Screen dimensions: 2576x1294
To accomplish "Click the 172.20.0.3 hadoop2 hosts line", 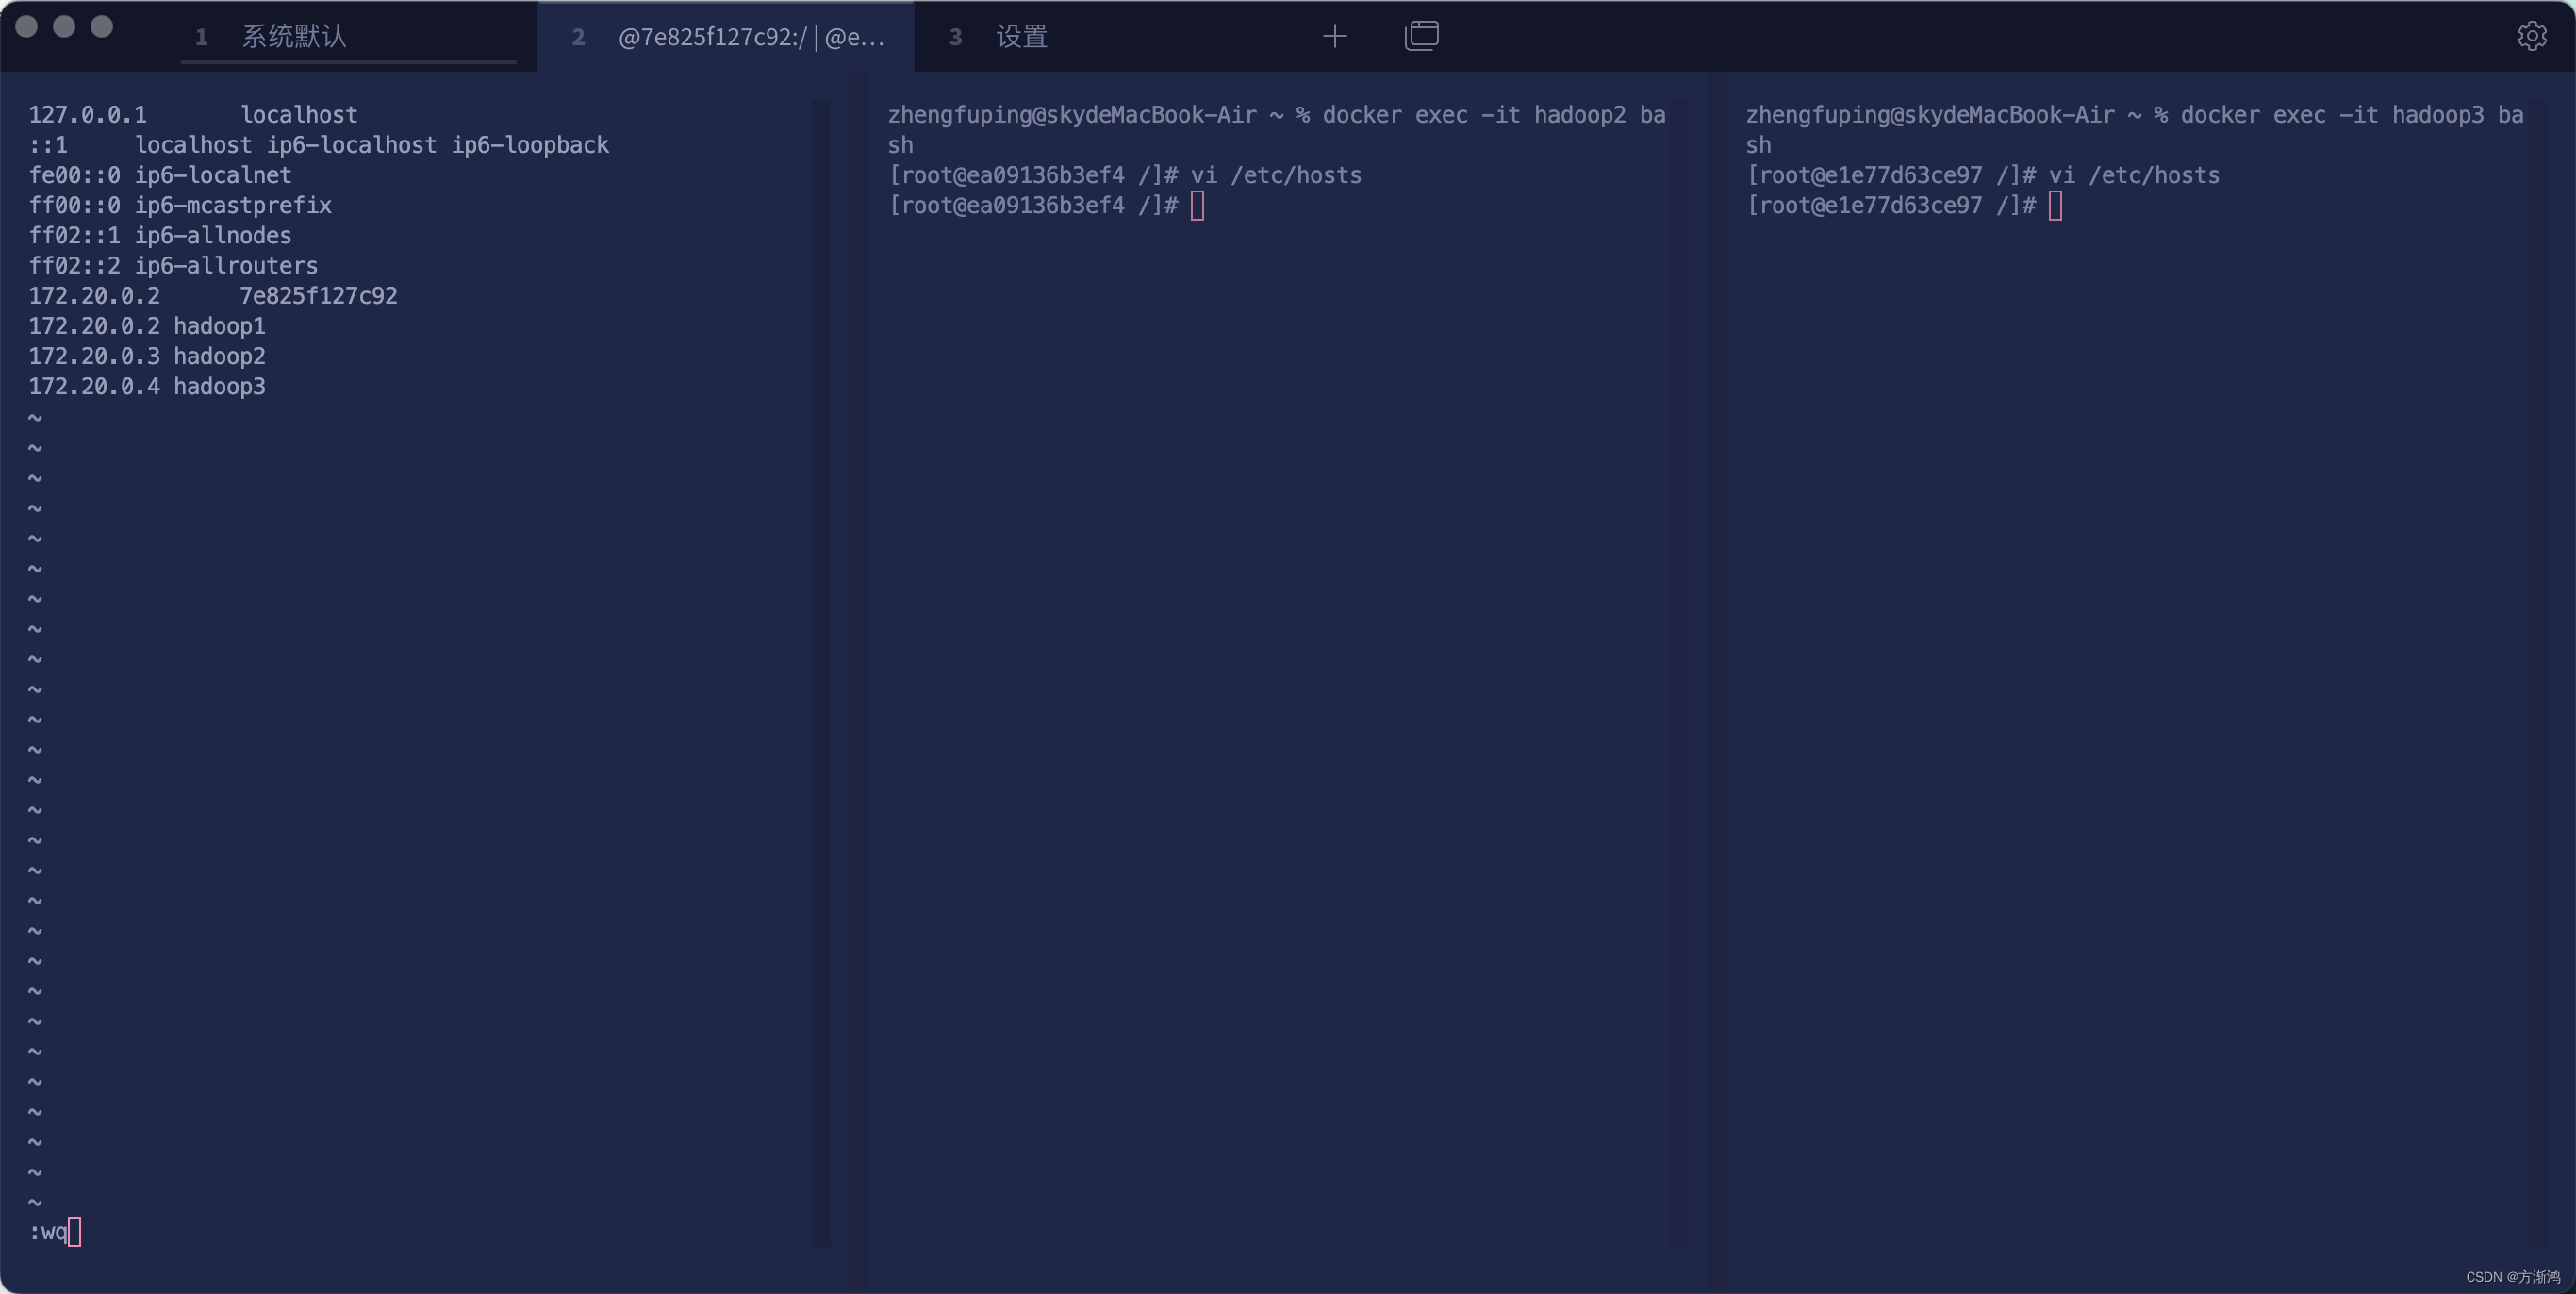I will 147,357.
